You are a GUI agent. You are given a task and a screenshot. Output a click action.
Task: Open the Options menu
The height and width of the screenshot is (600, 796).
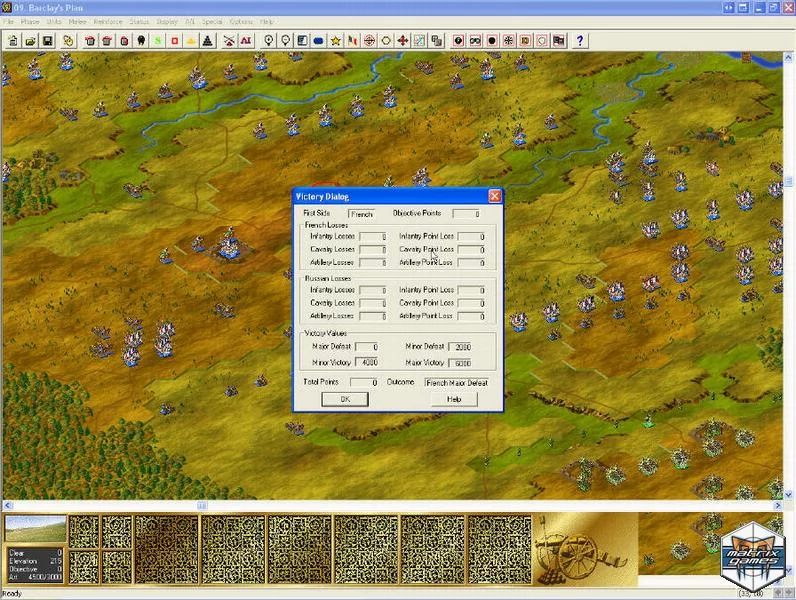[x=241, y=22]
